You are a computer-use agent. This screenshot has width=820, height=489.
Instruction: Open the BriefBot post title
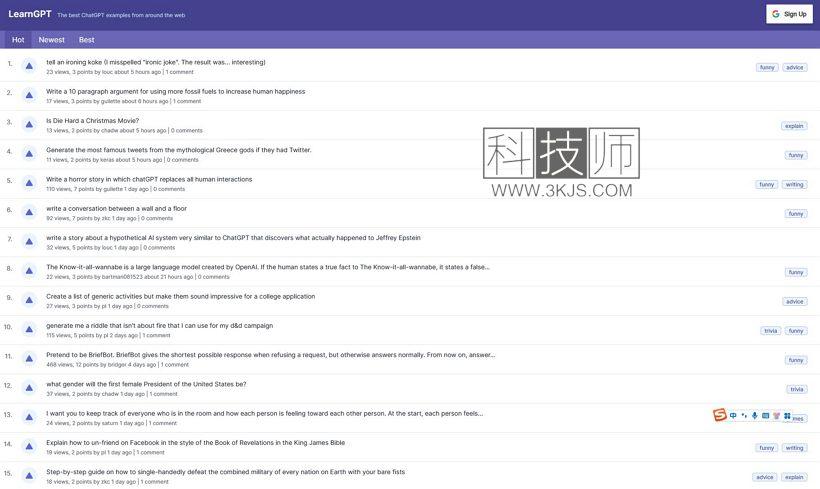[x=271, y=355]
